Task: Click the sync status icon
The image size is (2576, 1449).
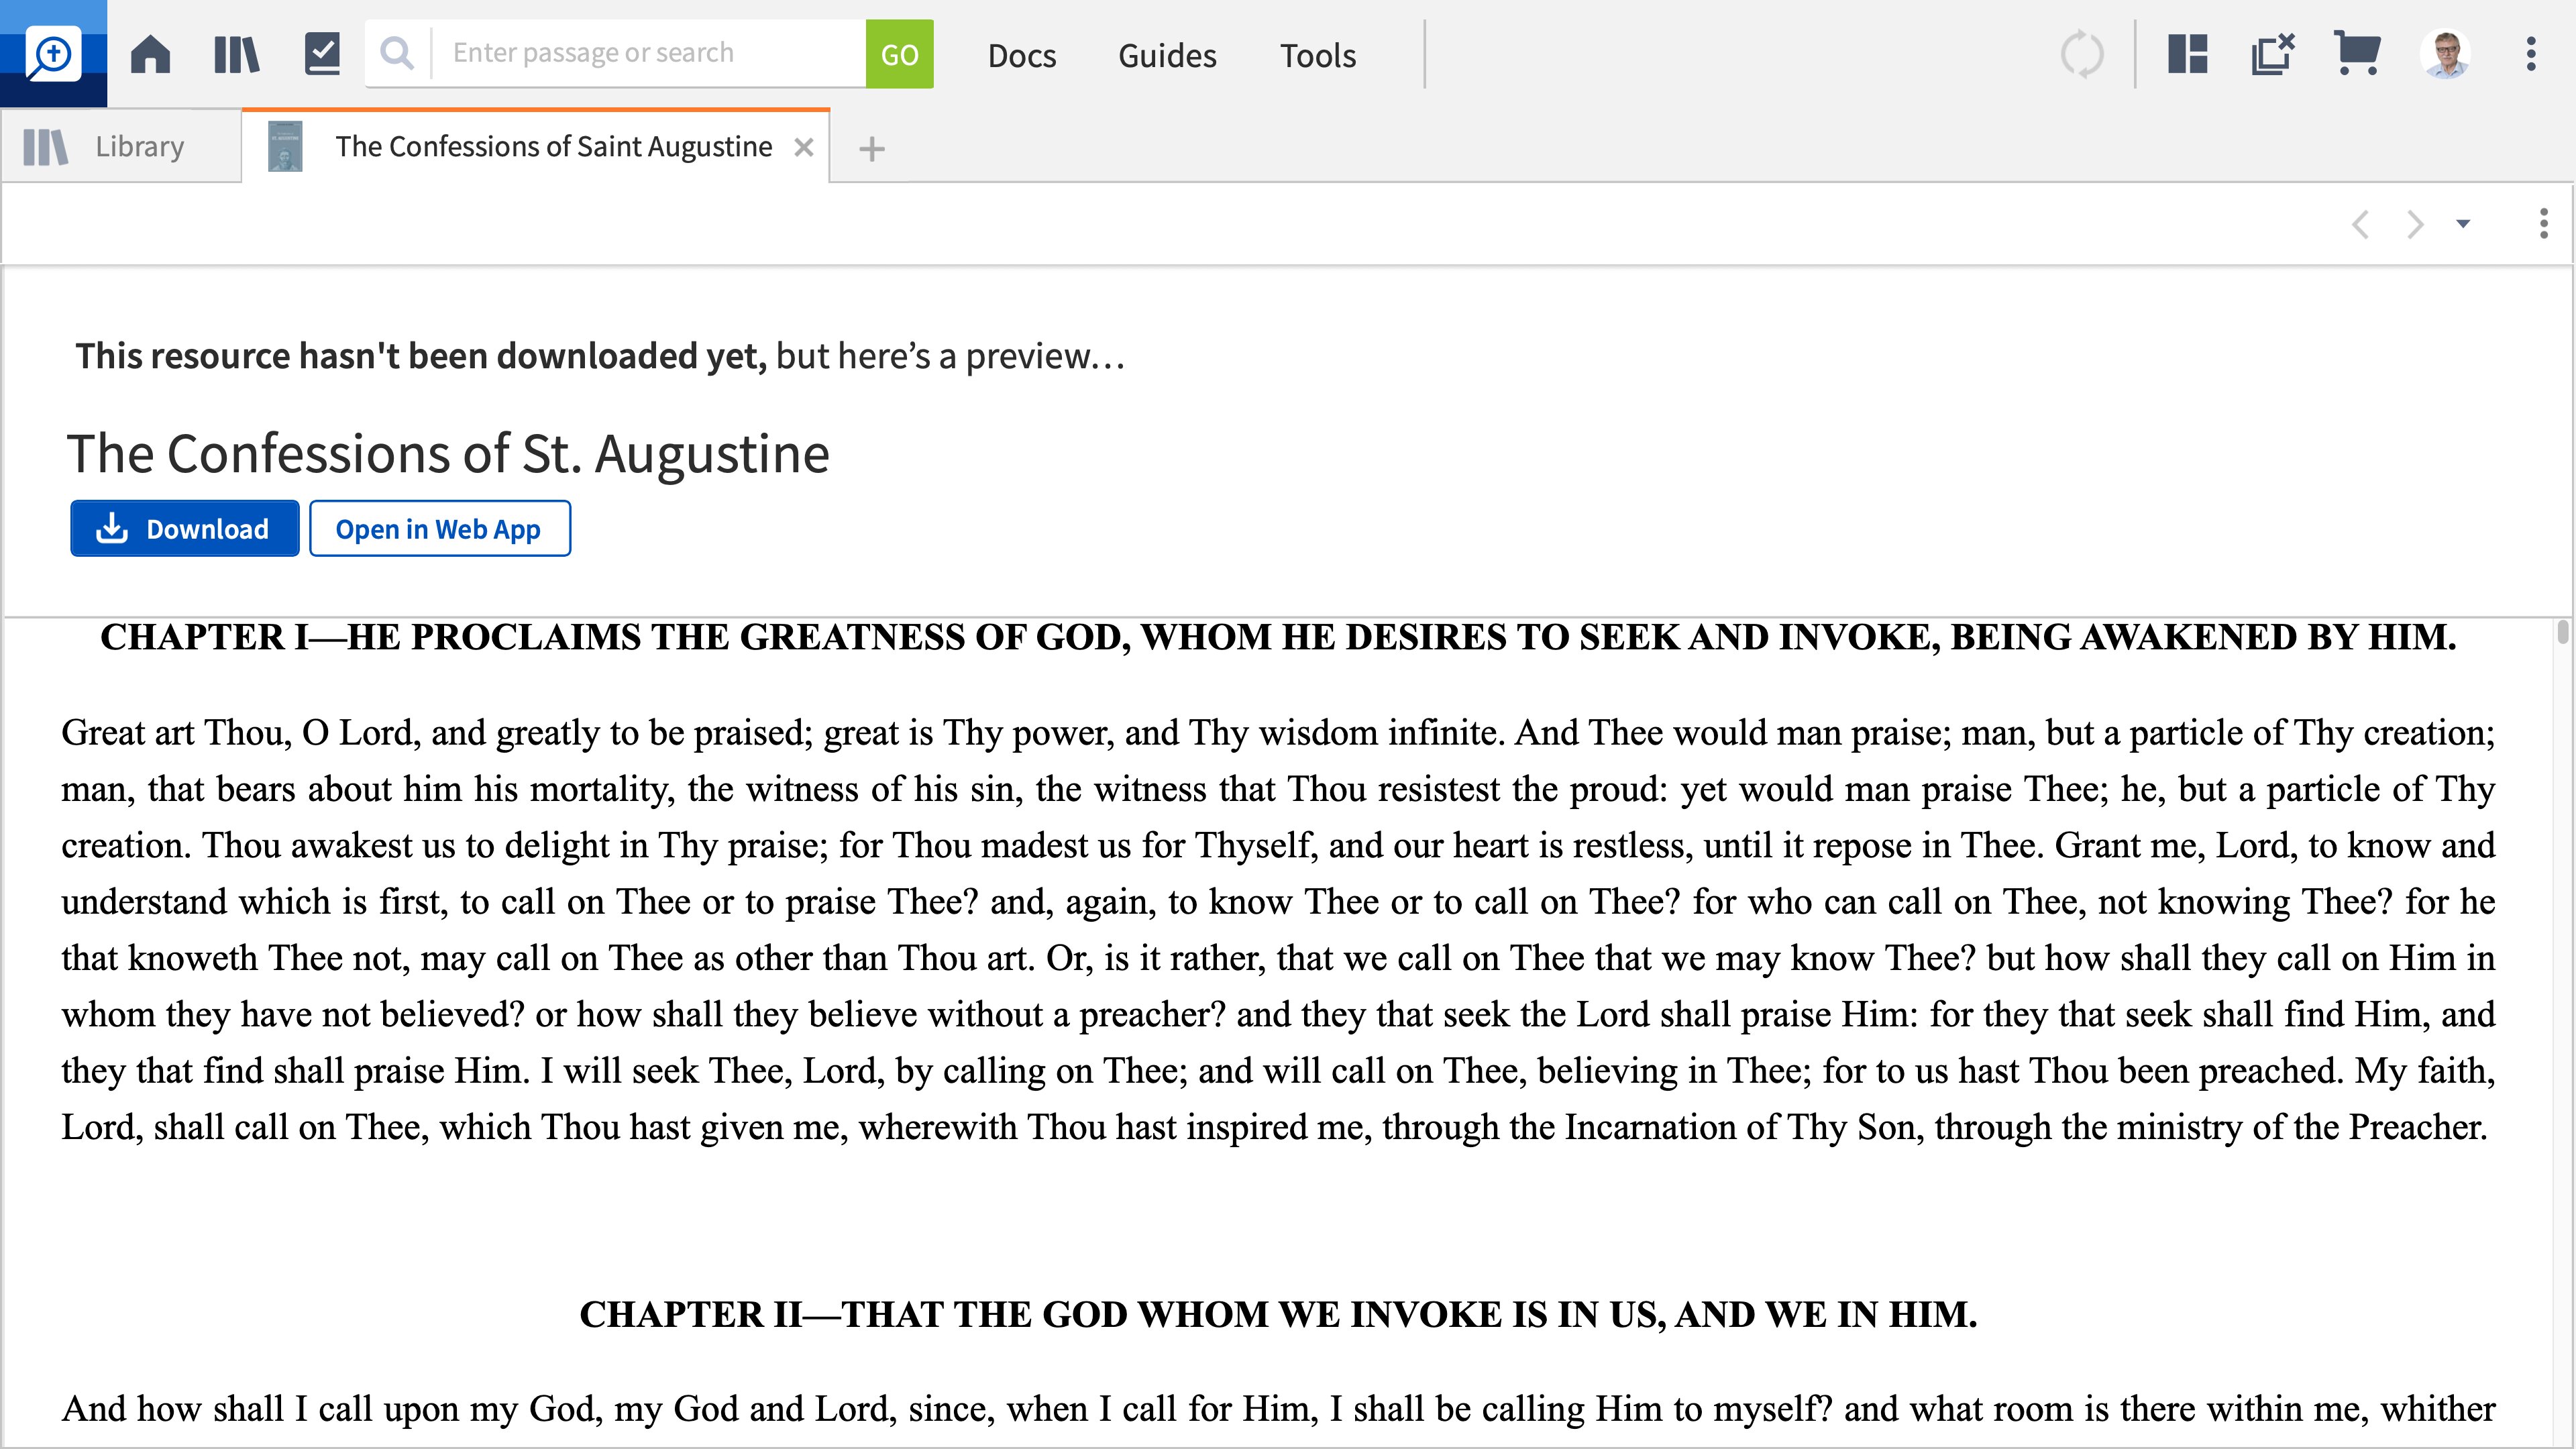Action: pos(2082,54)
